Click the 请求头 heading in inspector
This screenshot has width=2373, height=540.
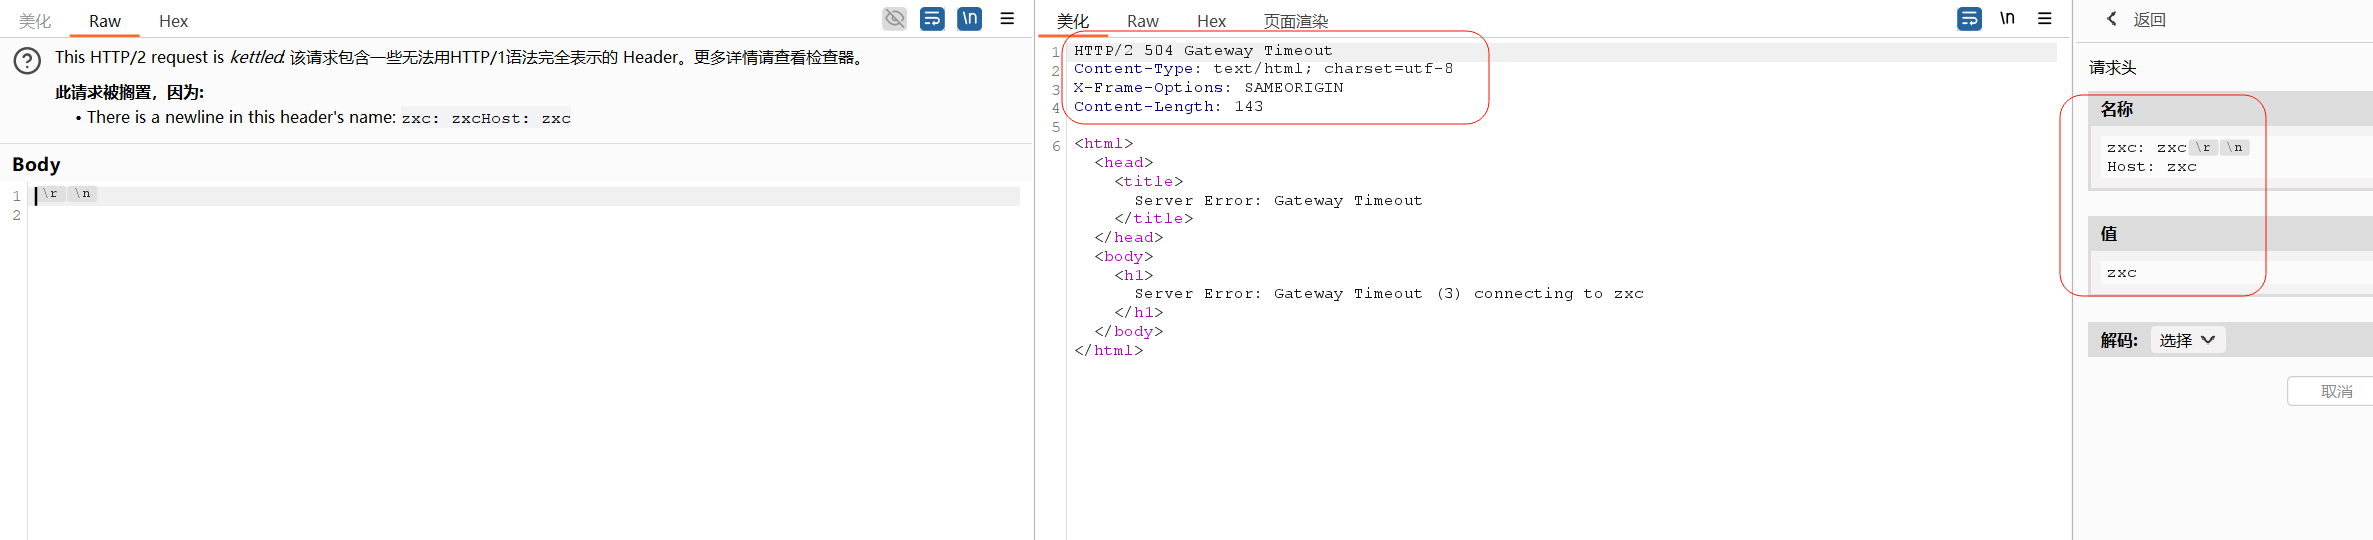2112,67
